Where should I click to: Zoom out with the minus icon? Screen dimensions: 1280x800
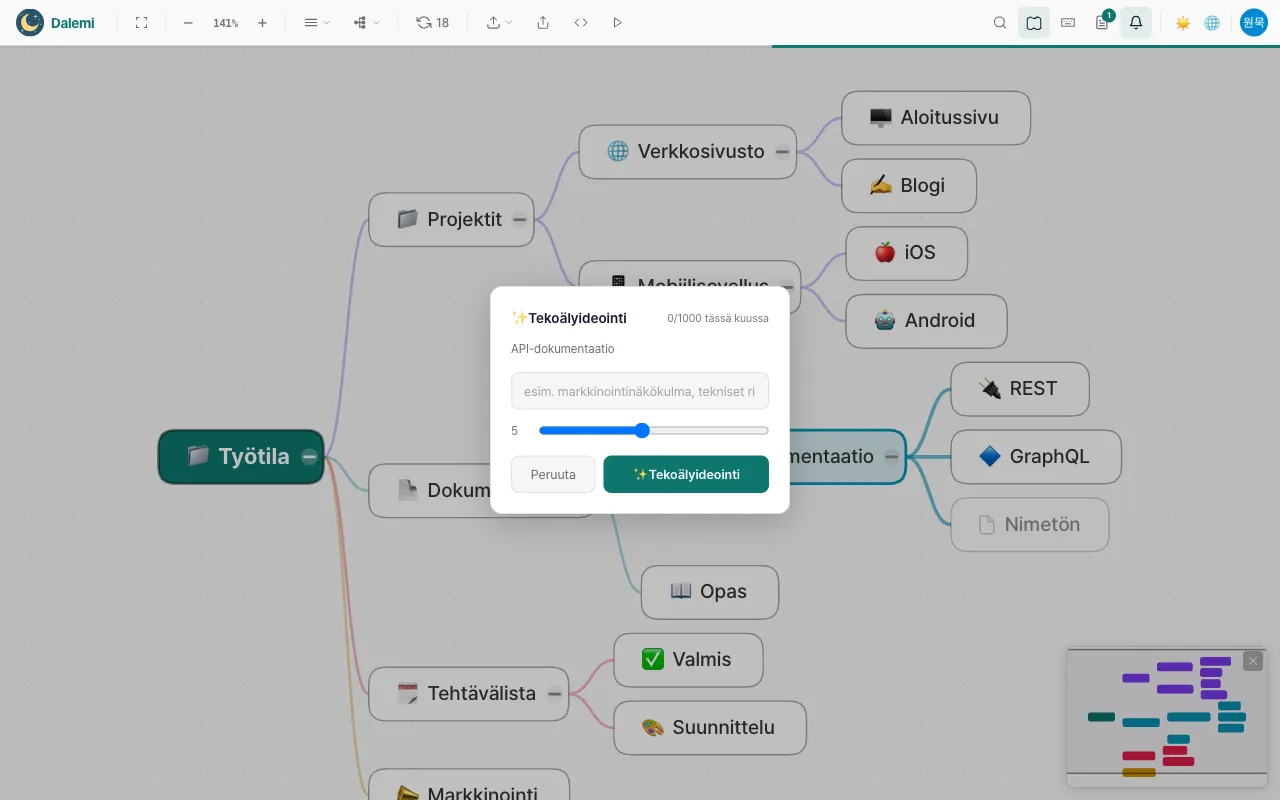click(x=188, y=22)
